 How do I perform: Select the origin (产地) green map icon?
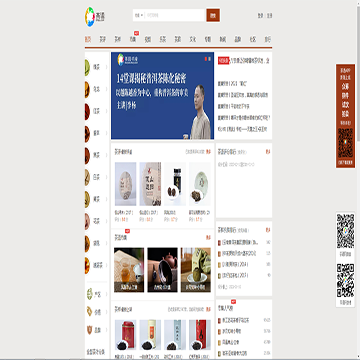pos(89,294)
